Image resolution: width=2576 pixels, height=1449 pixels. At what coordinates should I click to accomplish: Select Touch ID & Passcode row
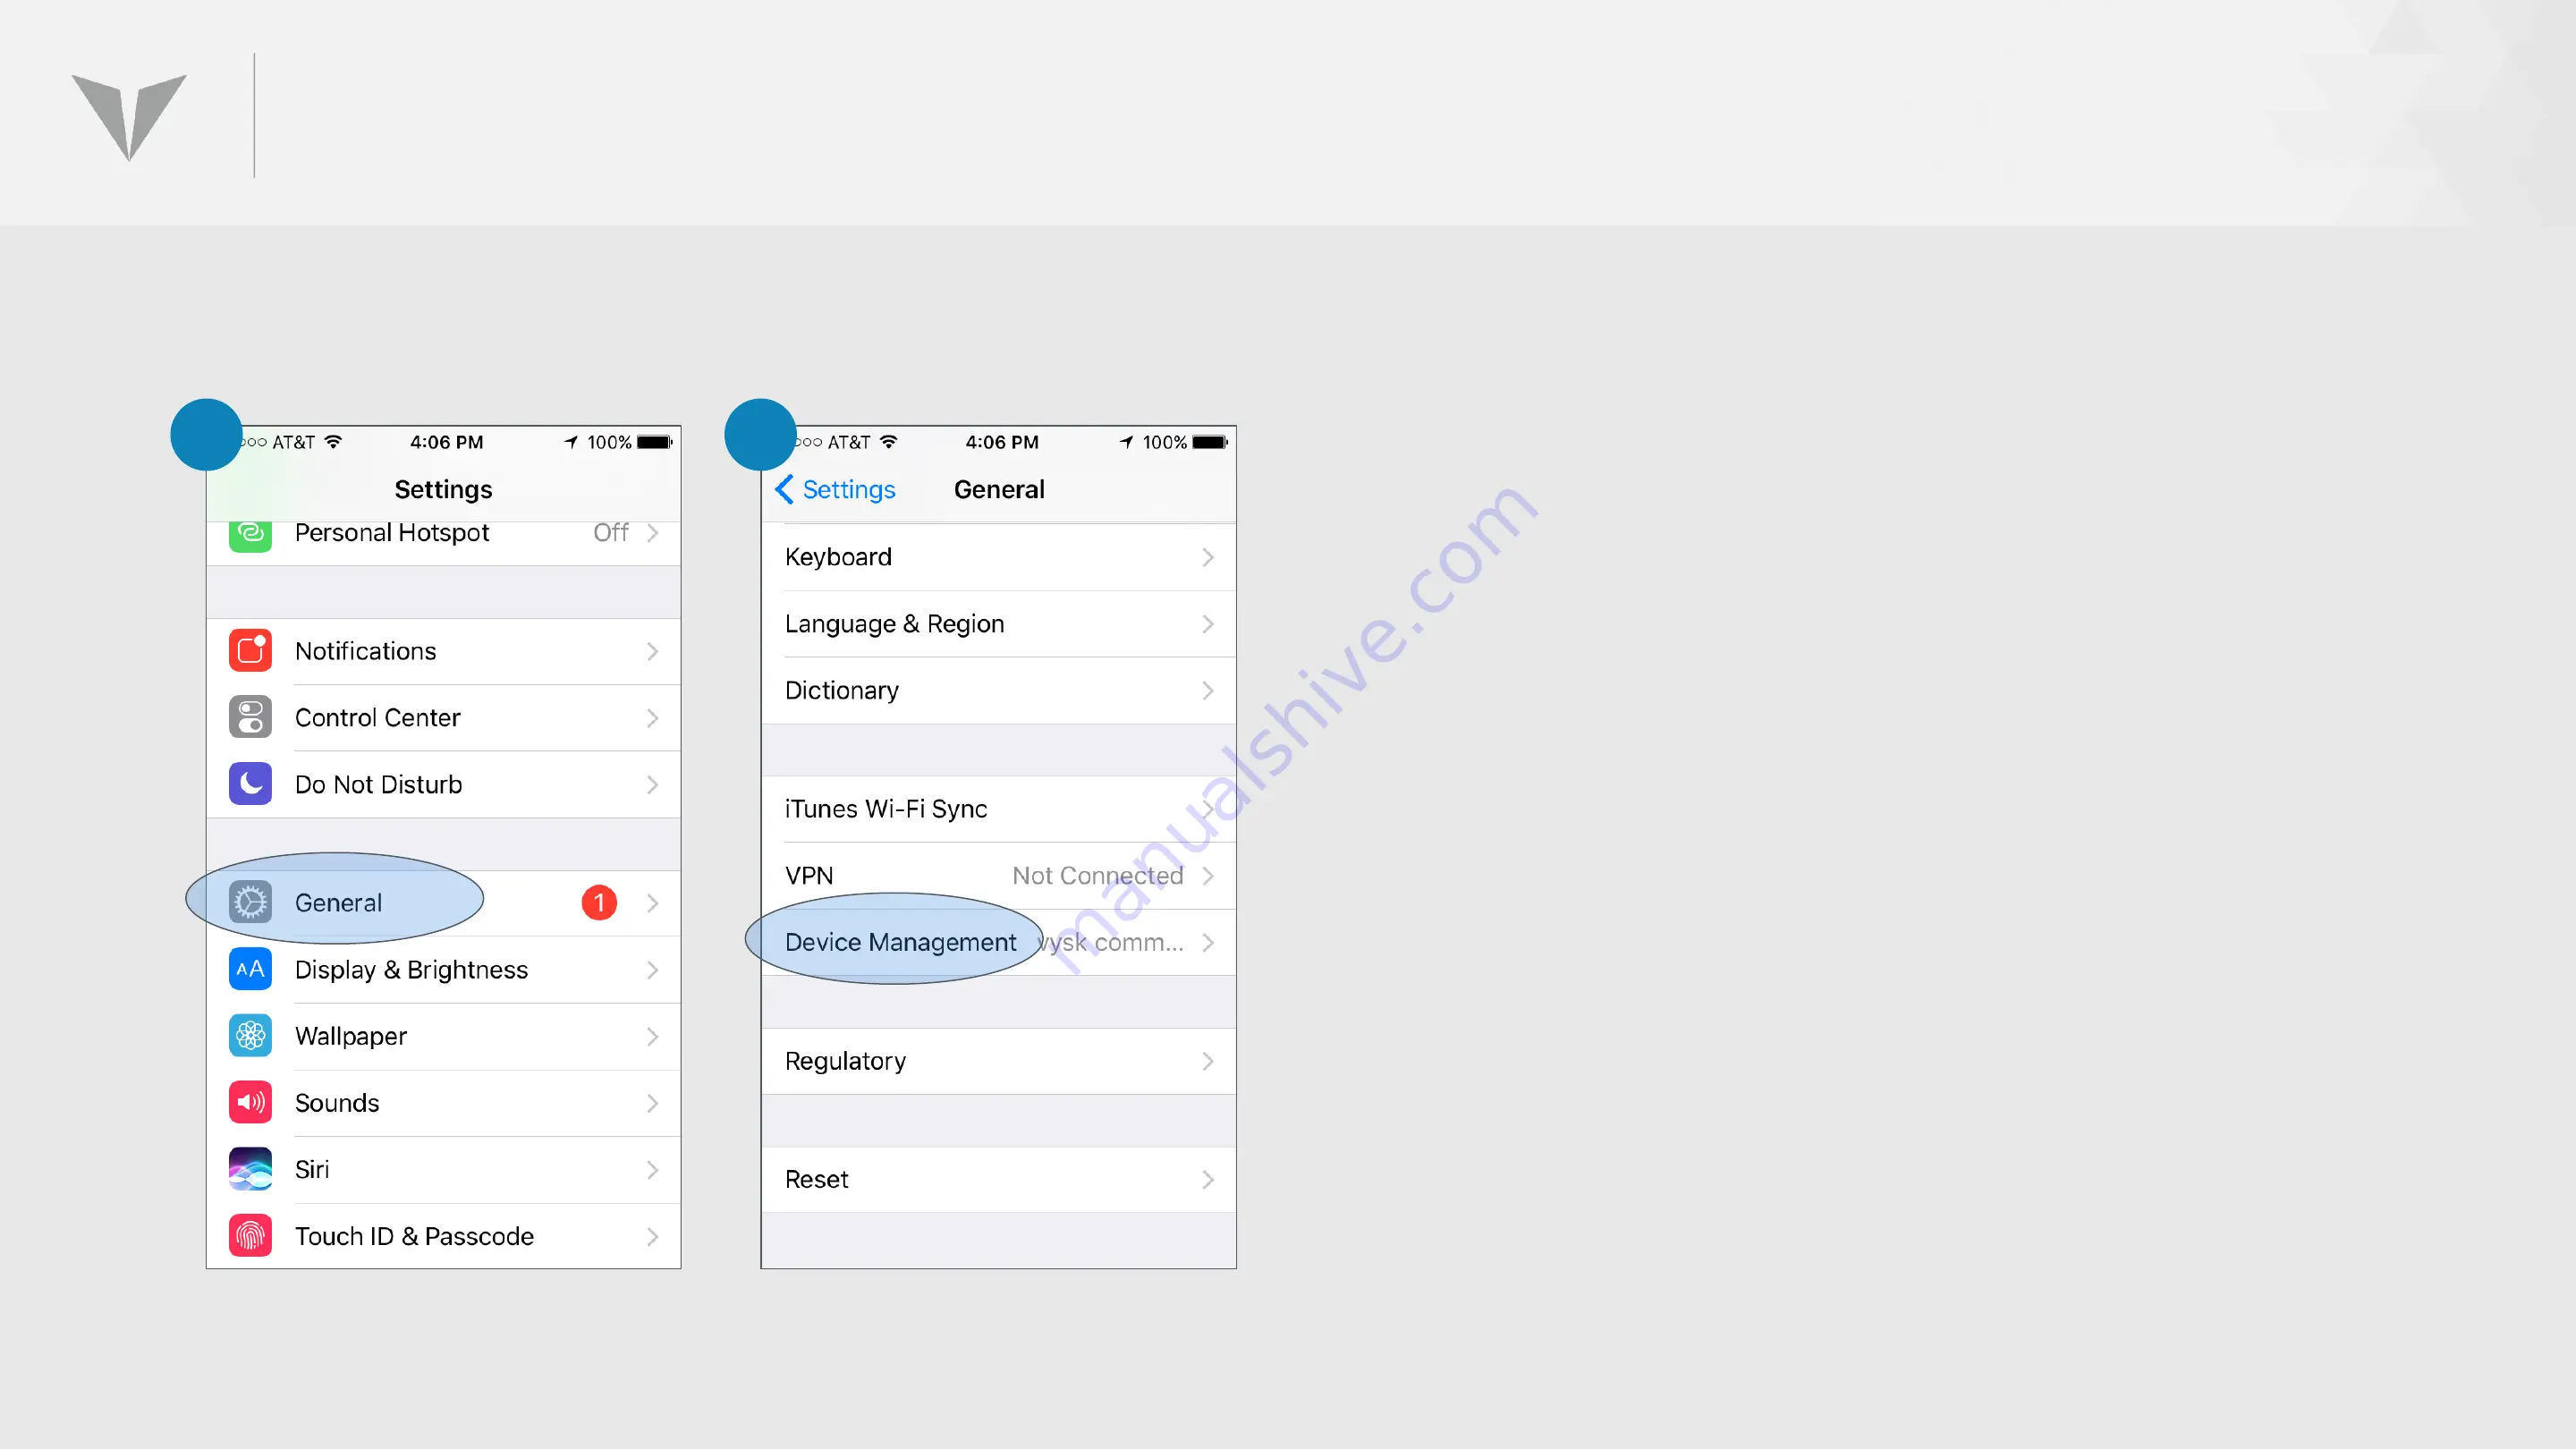pyautogui.click(x=443, y=1236)
